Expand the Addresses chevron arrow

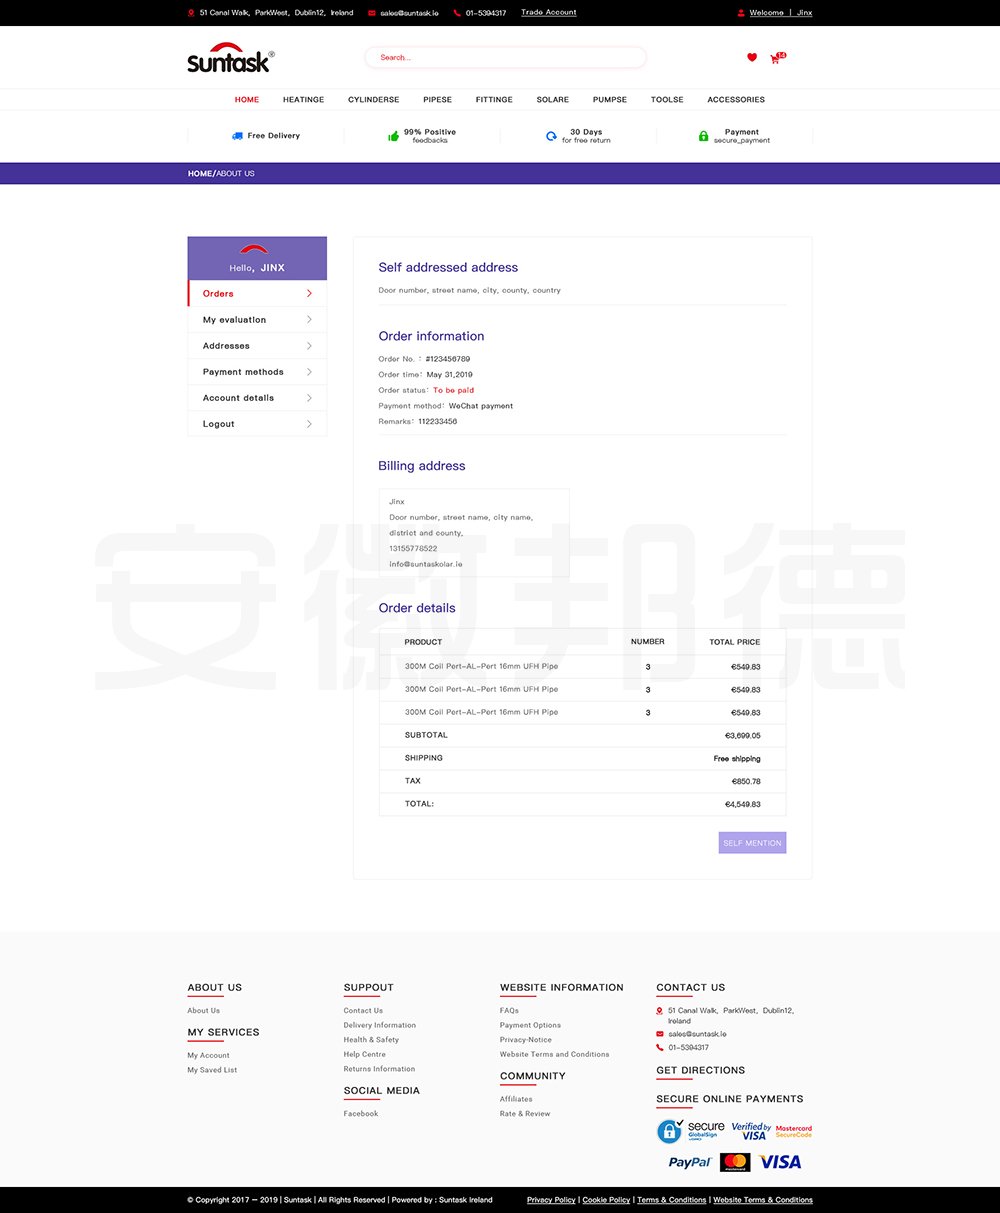pos(309,346)
